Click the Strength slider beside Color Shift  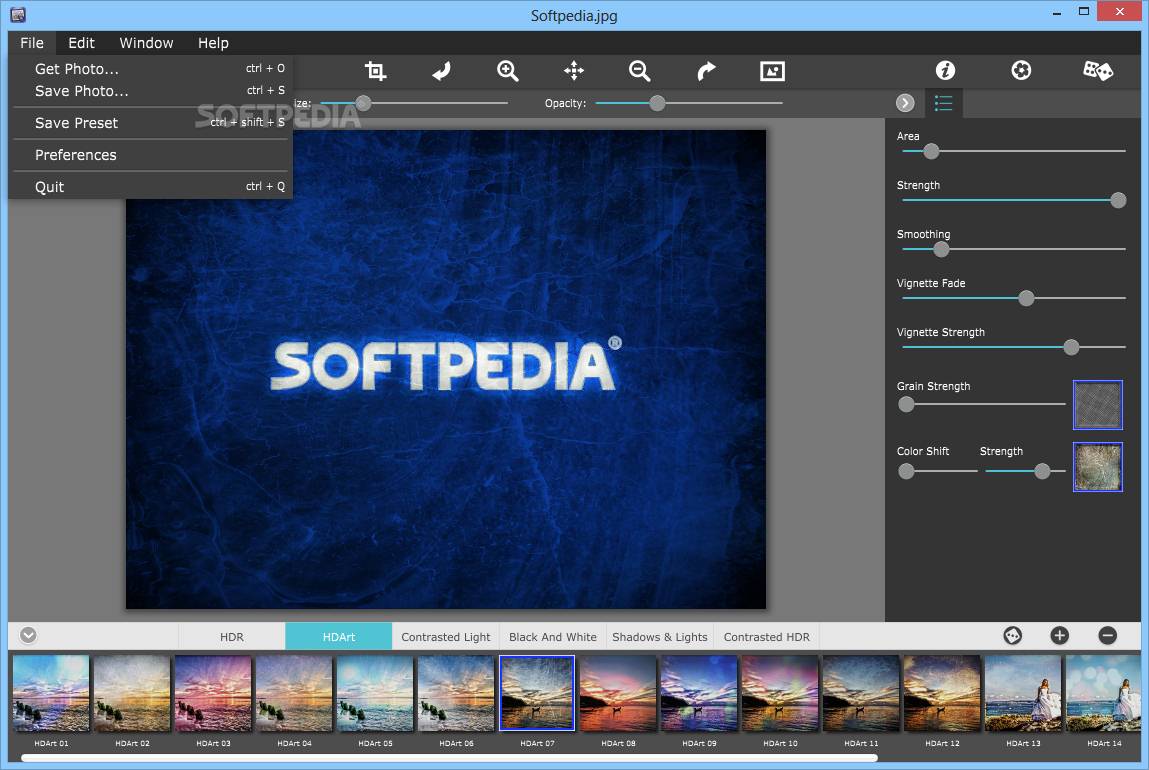pos(1042,471)
